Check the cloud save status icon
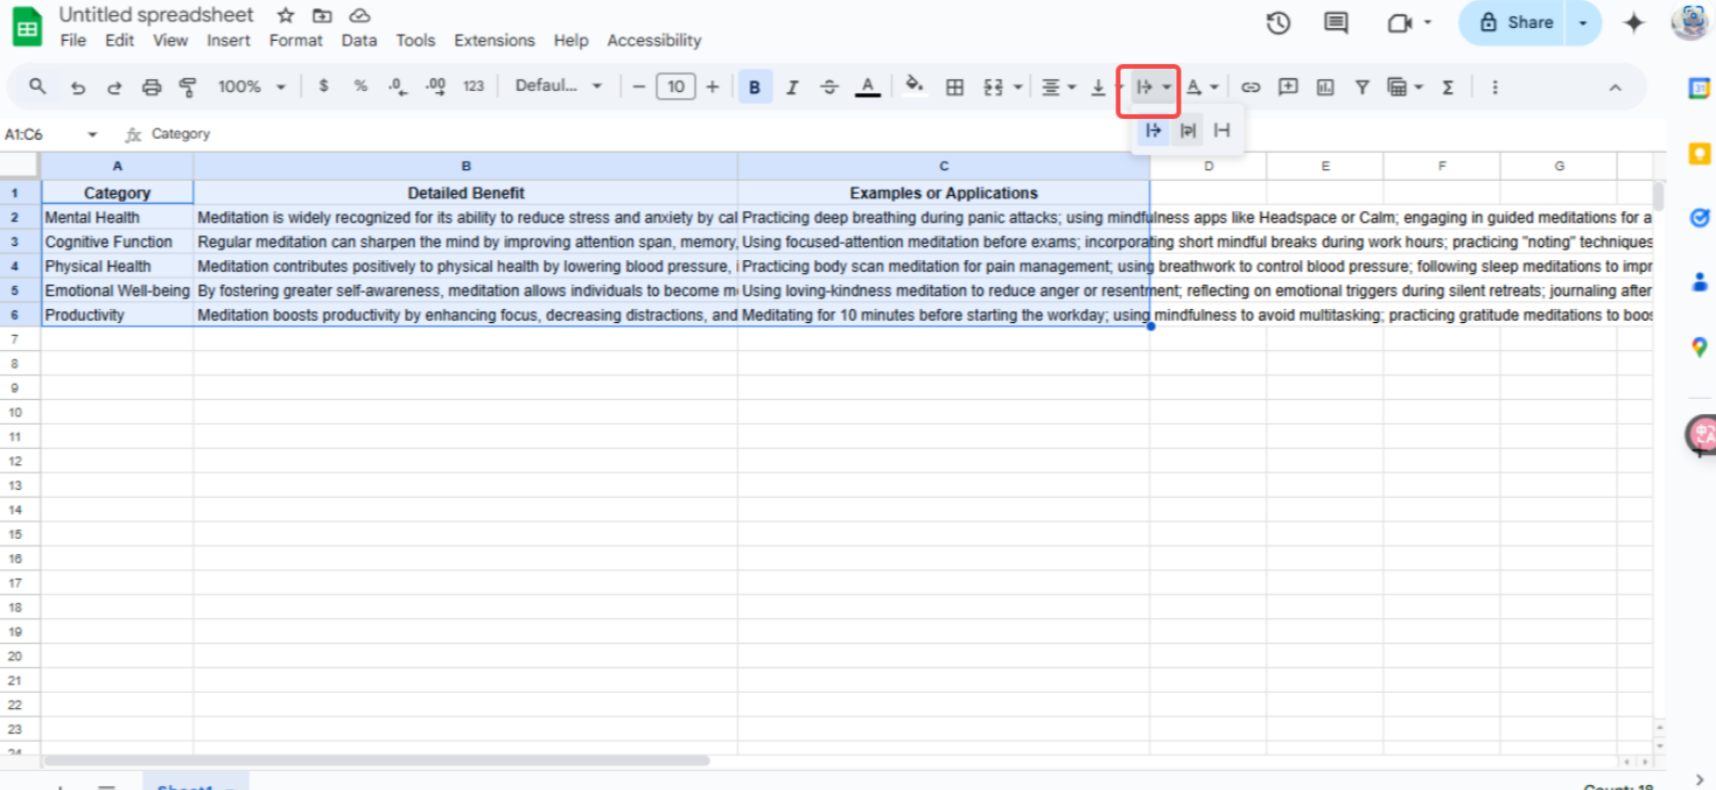The height and width of the screenshot is (790, 1716). 359,15
